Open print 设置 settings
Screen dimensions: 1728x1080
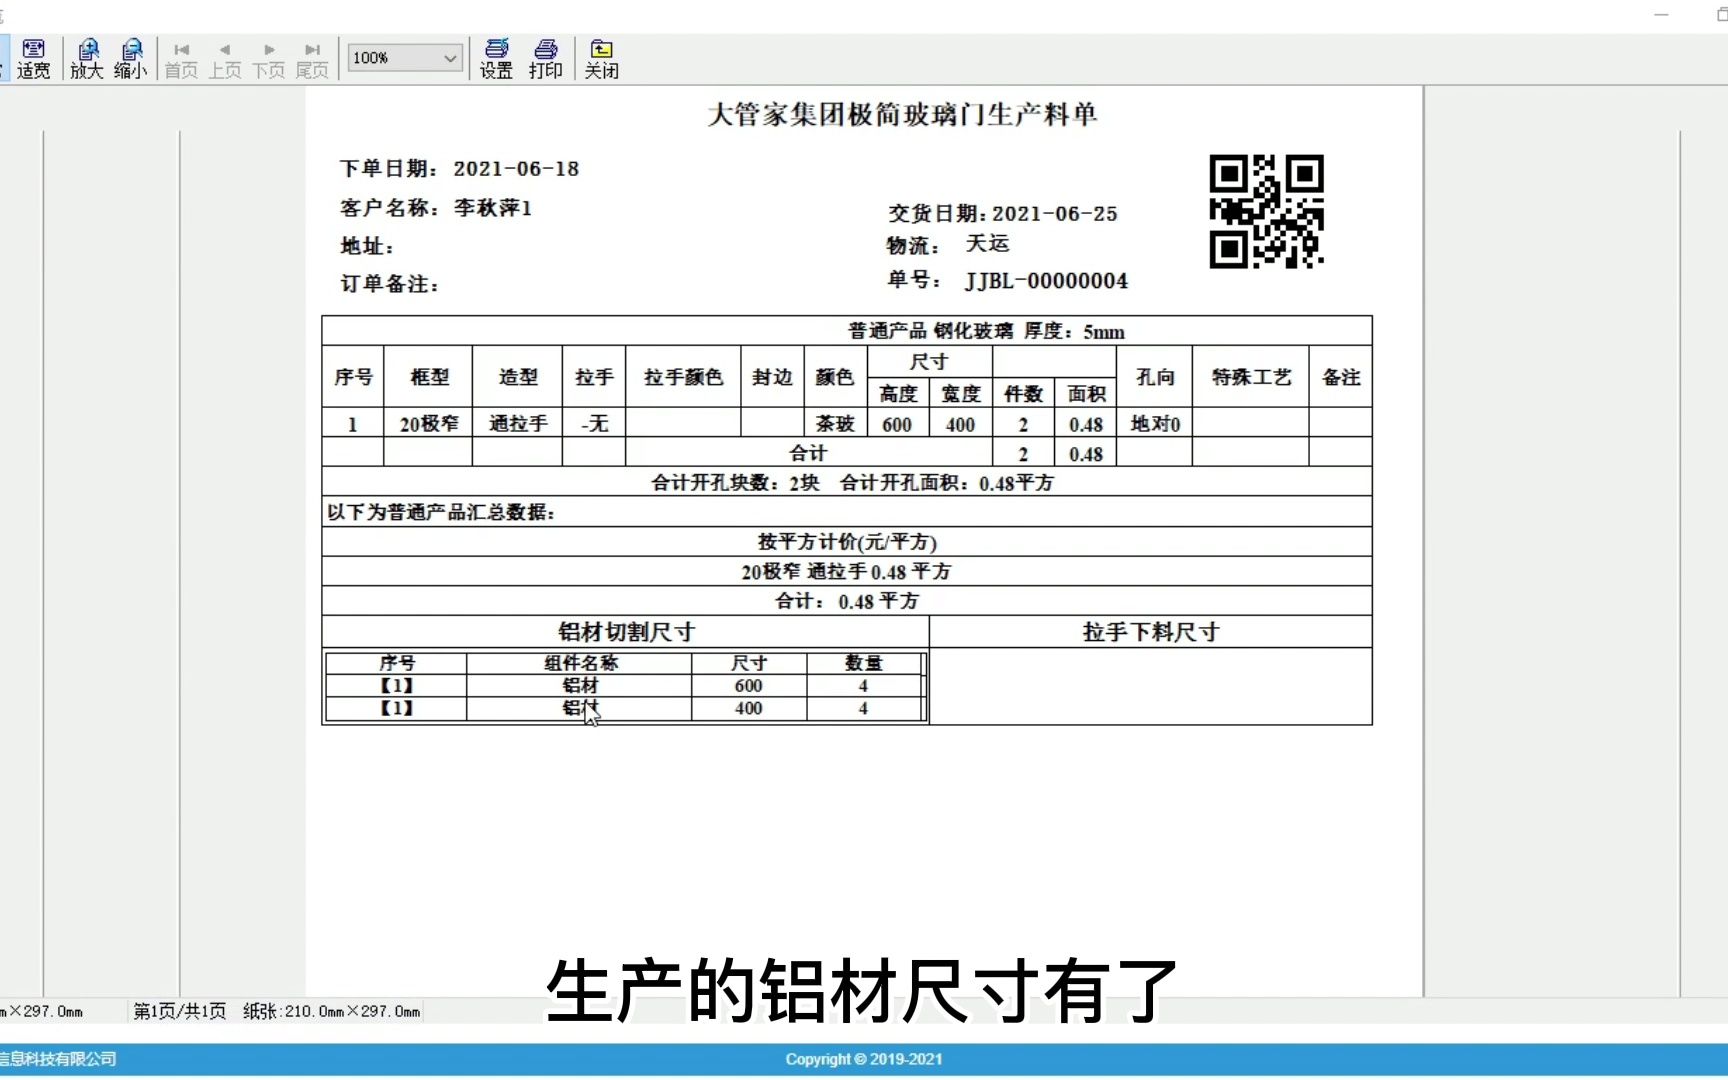pos(496,59)
